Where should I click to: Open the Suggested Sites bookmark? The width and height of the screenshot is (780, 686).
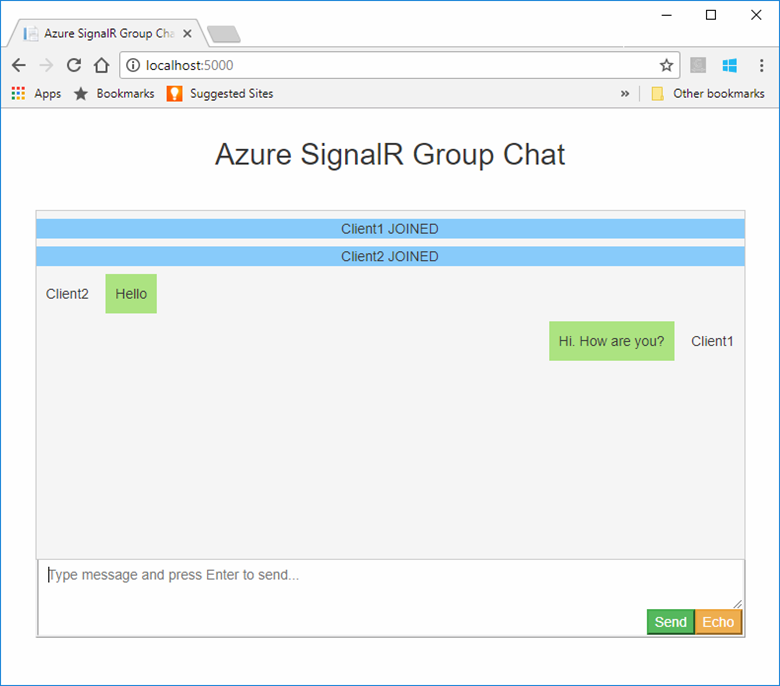tap(220, 94)
